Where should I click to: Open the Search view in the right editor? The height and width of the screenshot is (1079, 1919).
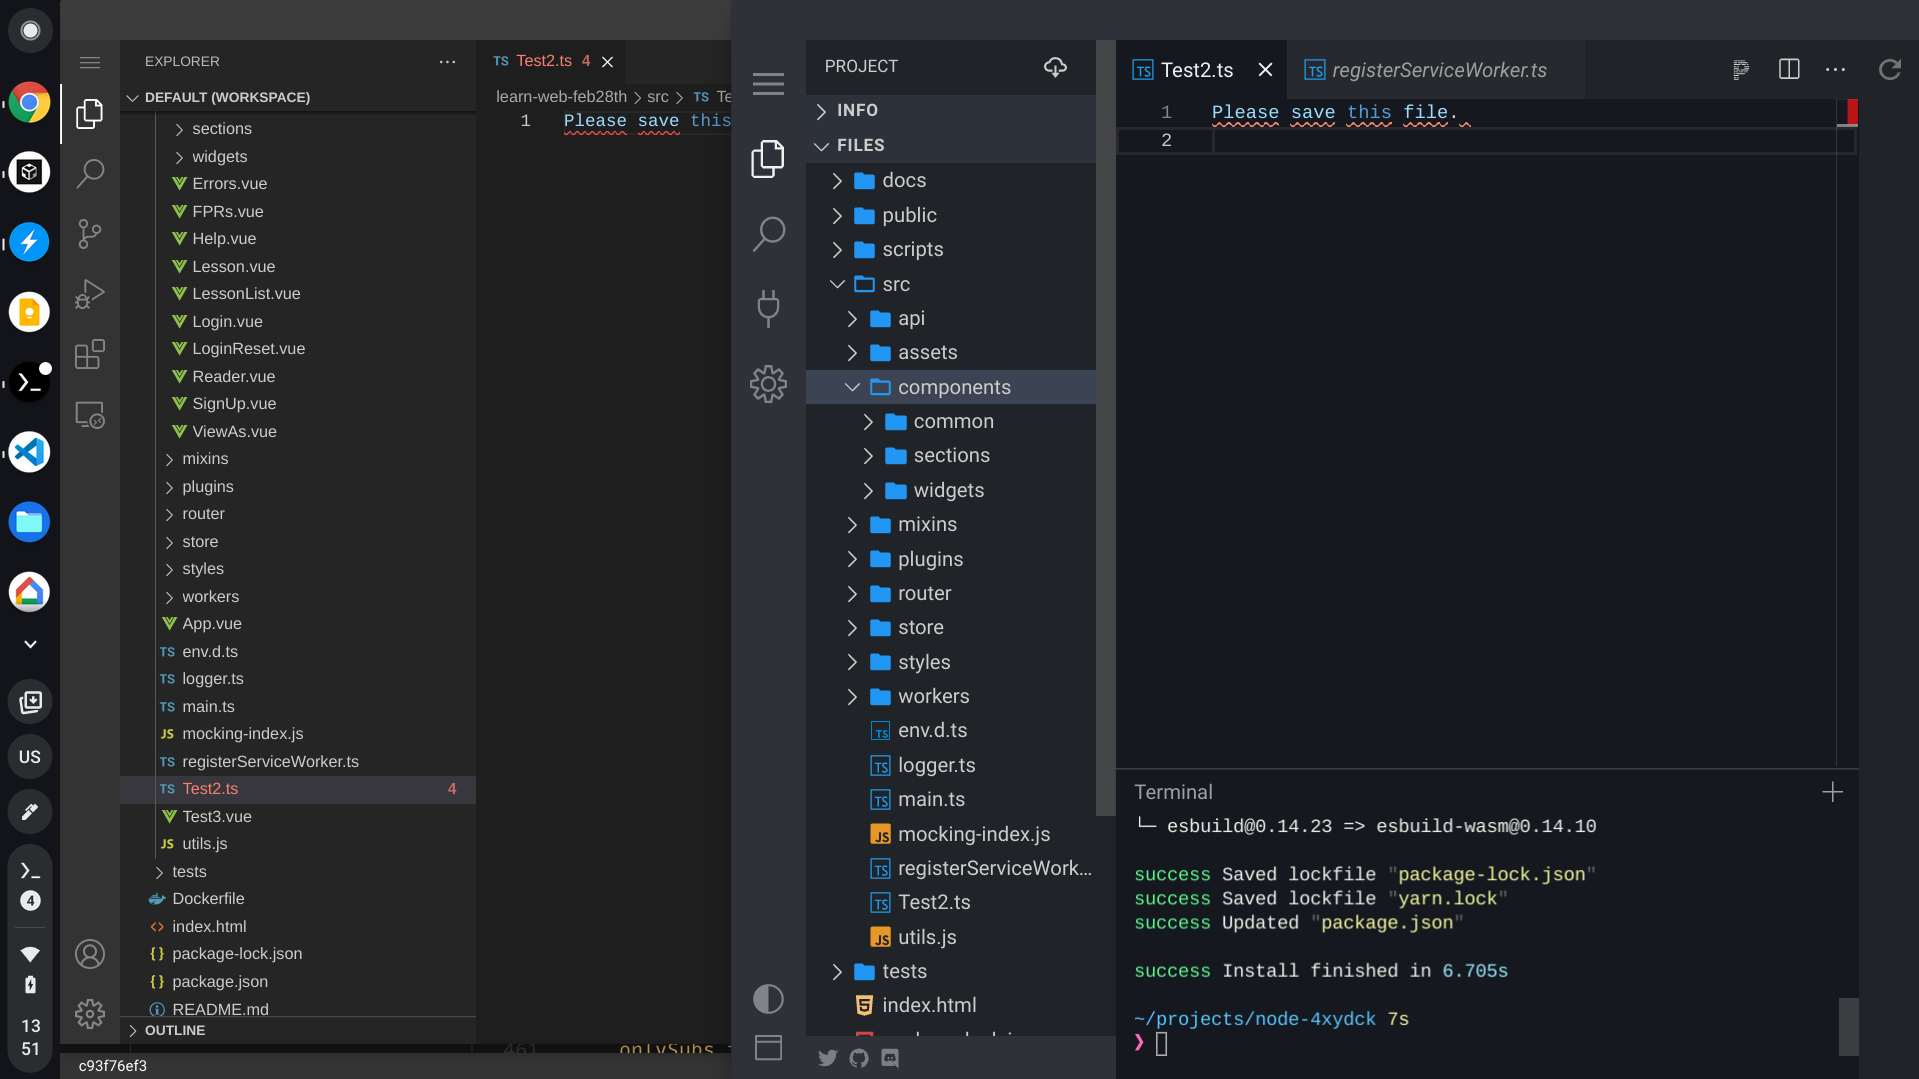pyautogui.click(x=768, y=233)
